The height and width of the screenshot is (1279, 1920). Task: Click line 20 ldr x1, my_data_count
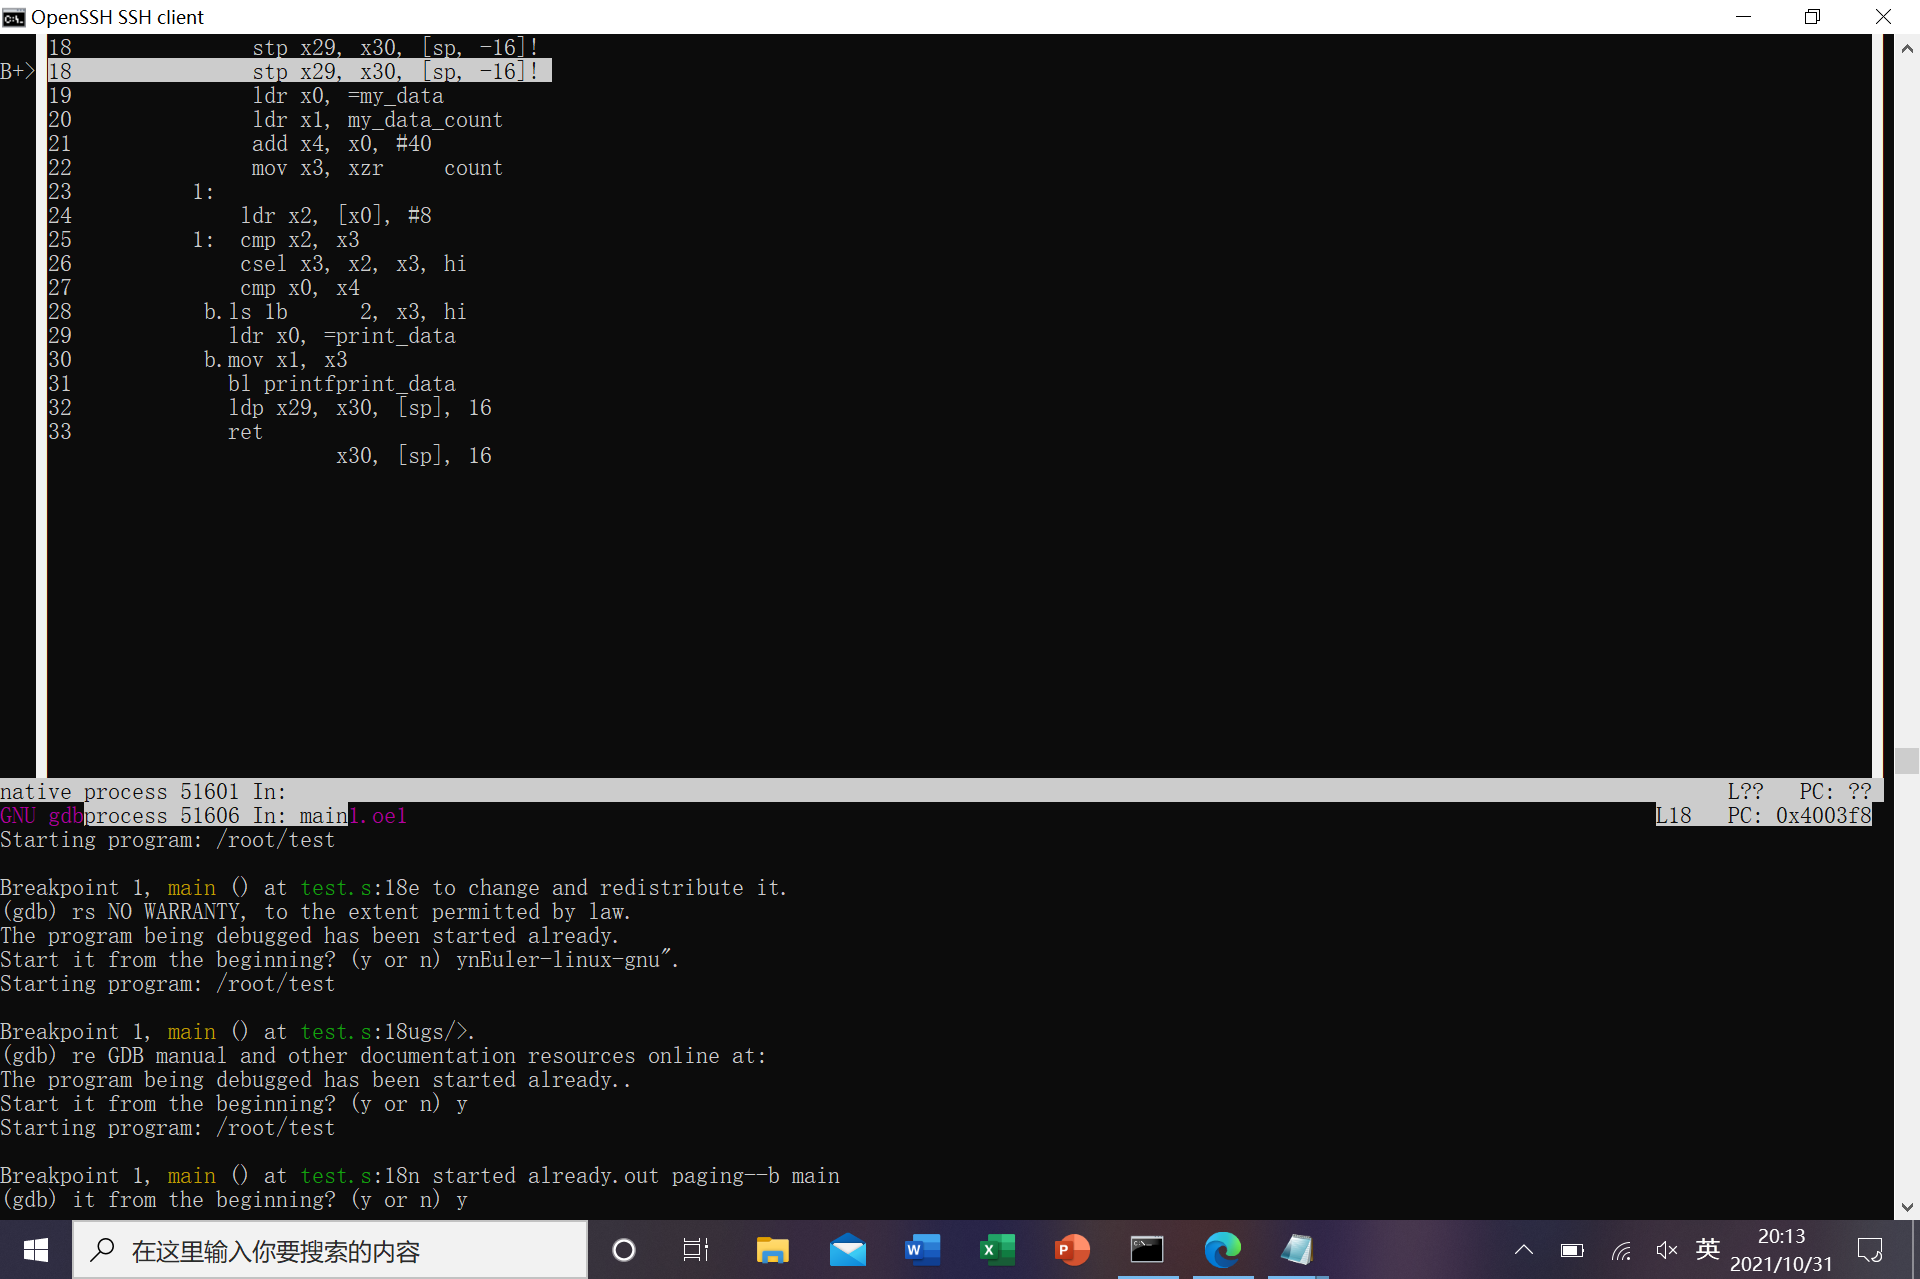click(x=377, y=120)
